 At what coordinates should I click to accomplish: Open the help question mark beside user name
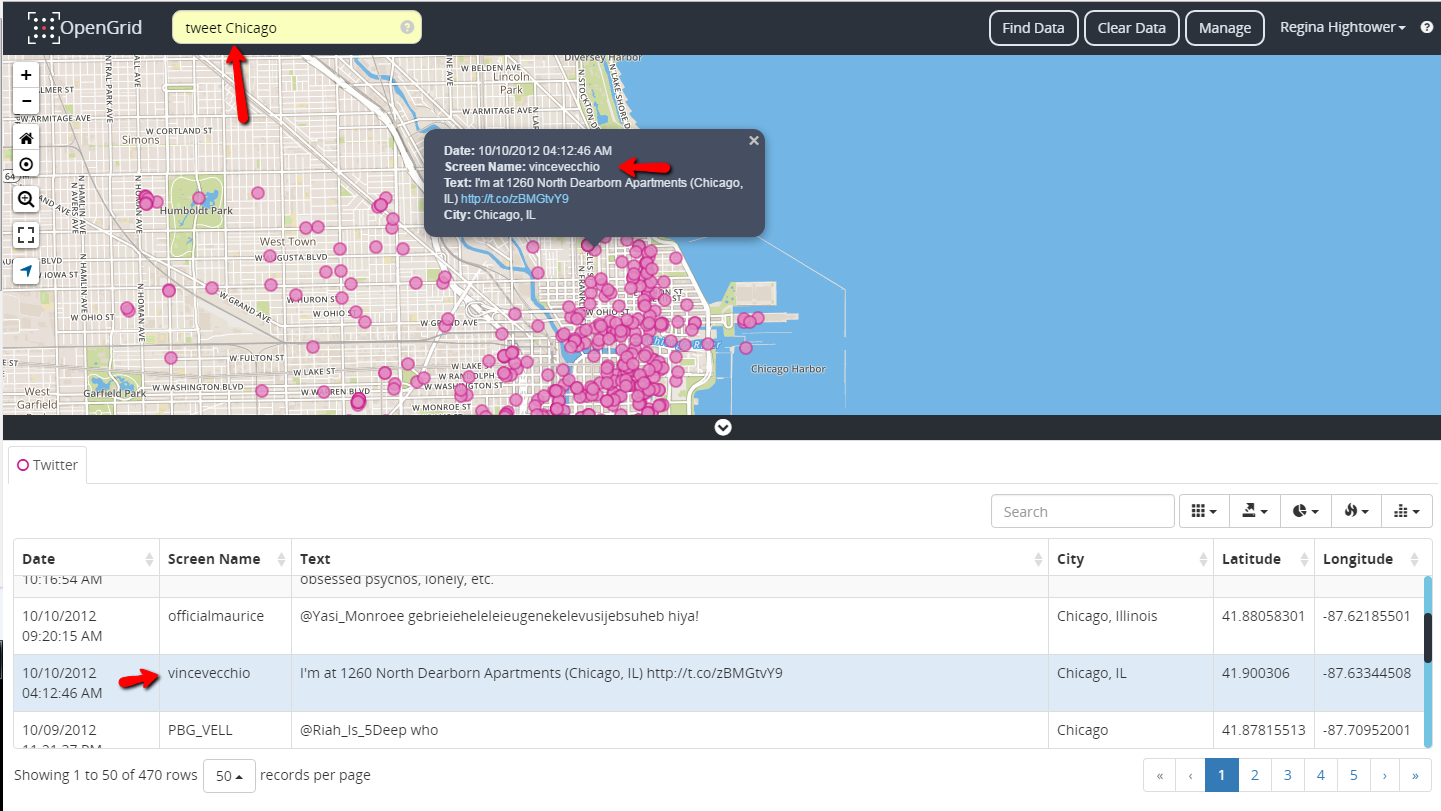click(1427, 28)
